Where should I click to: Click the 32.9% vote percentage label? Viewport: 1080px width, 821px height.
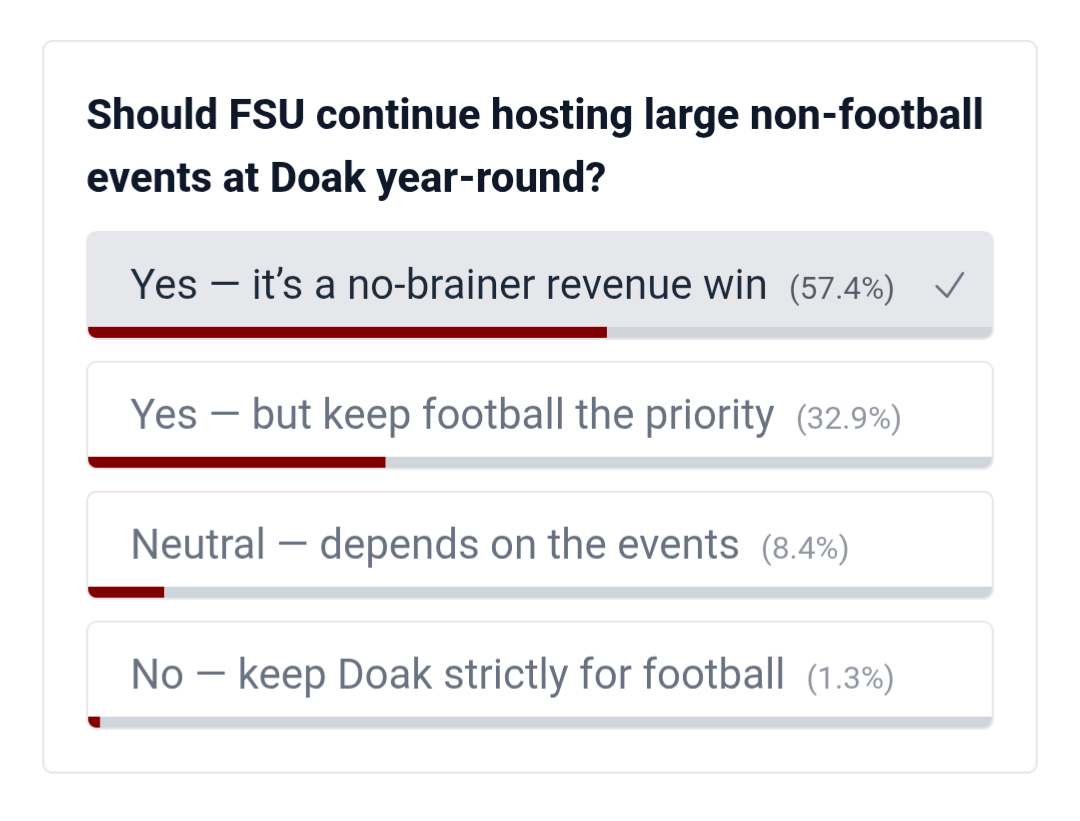point(848,419)
